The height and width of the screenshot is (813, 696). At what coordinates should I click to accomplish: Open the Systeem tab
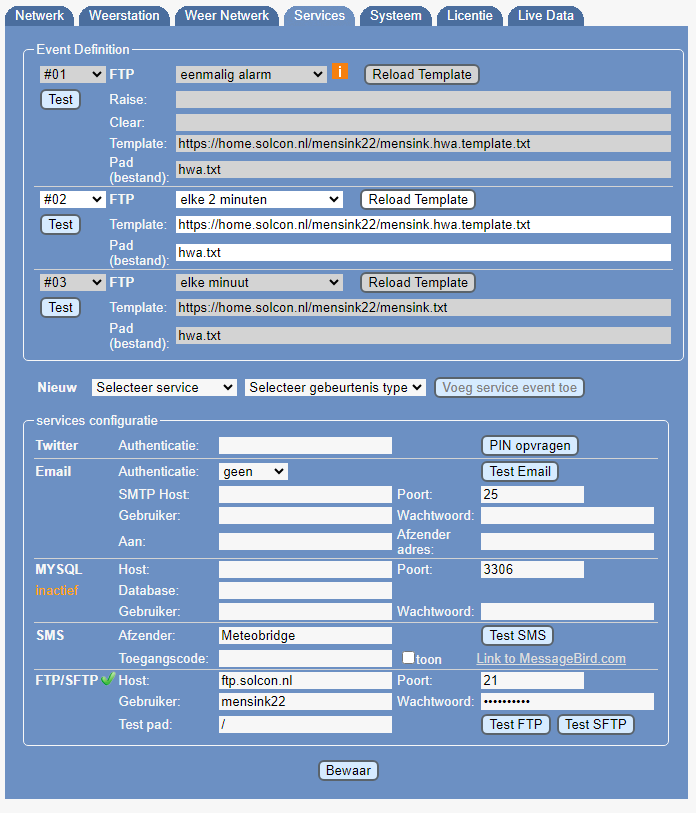coord(395,16)
